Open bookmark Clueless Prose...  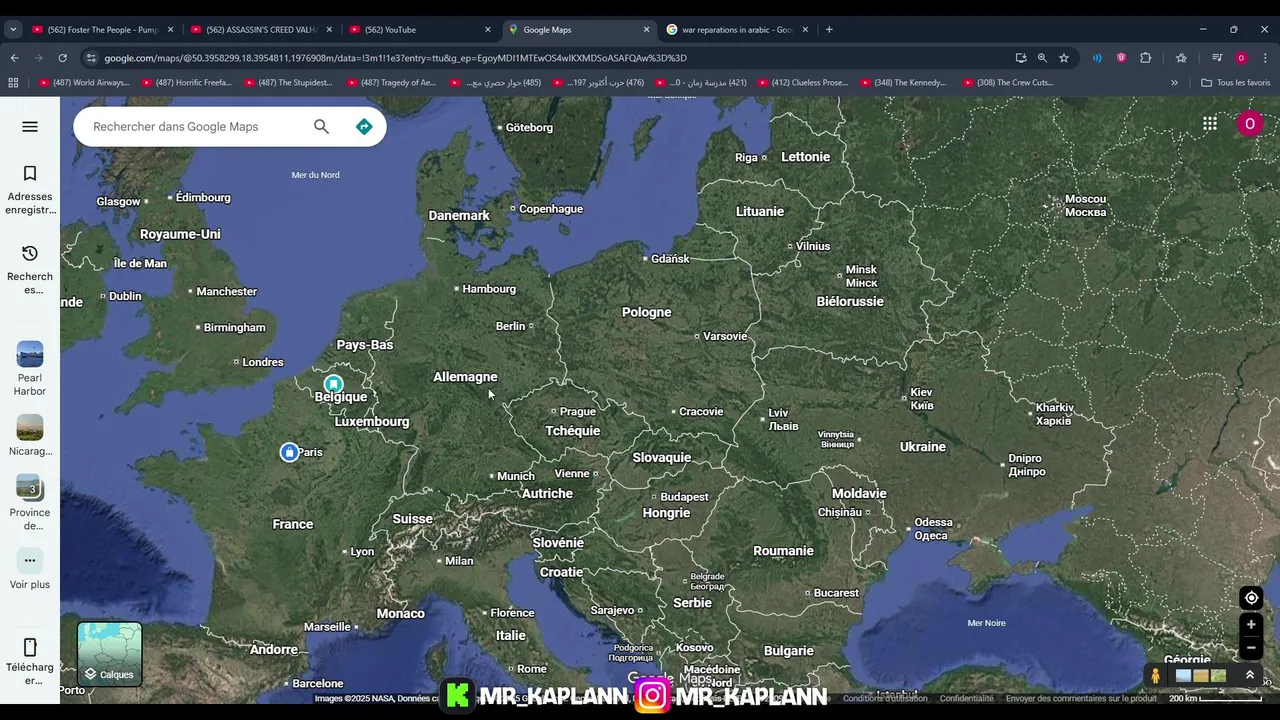(x=802, y=83)
